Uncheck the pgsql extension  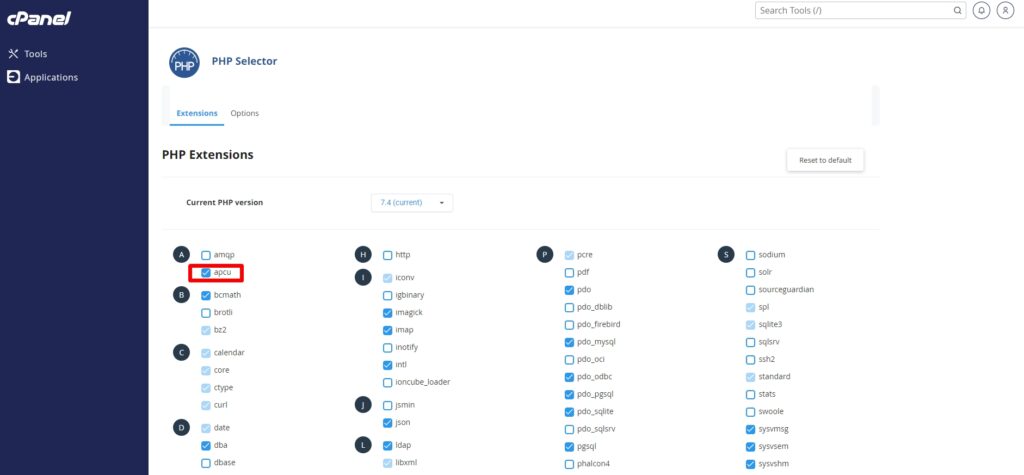(569, 447)
